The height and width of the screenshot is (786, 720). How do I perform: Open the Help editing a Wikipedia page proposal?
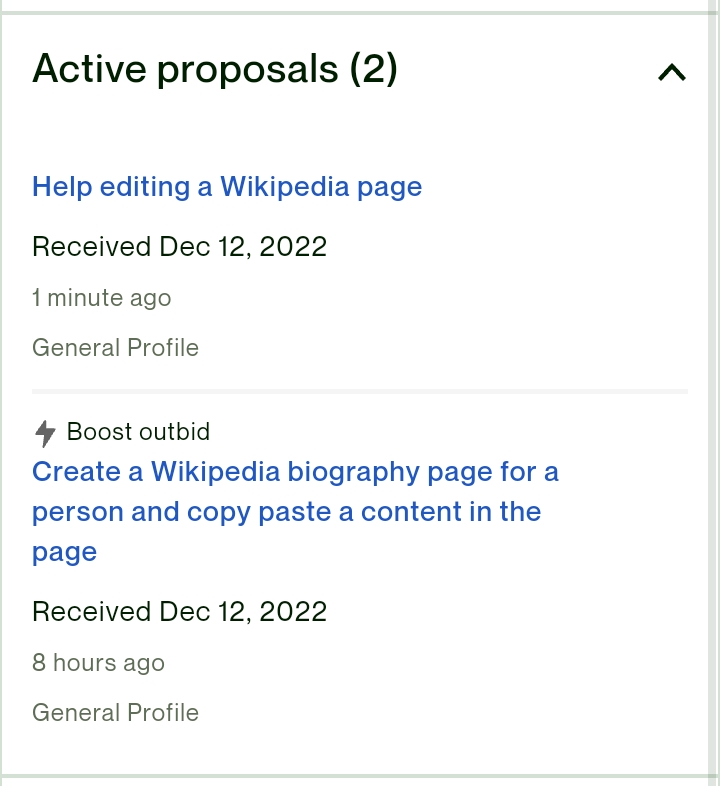pyautogui.click(x=227, y=187)
